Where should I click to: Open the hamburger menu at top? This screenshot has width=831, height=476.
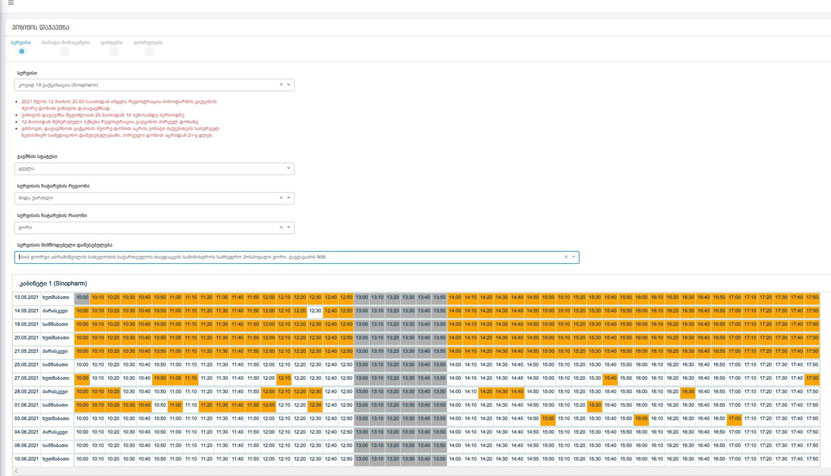click(11, 4)
